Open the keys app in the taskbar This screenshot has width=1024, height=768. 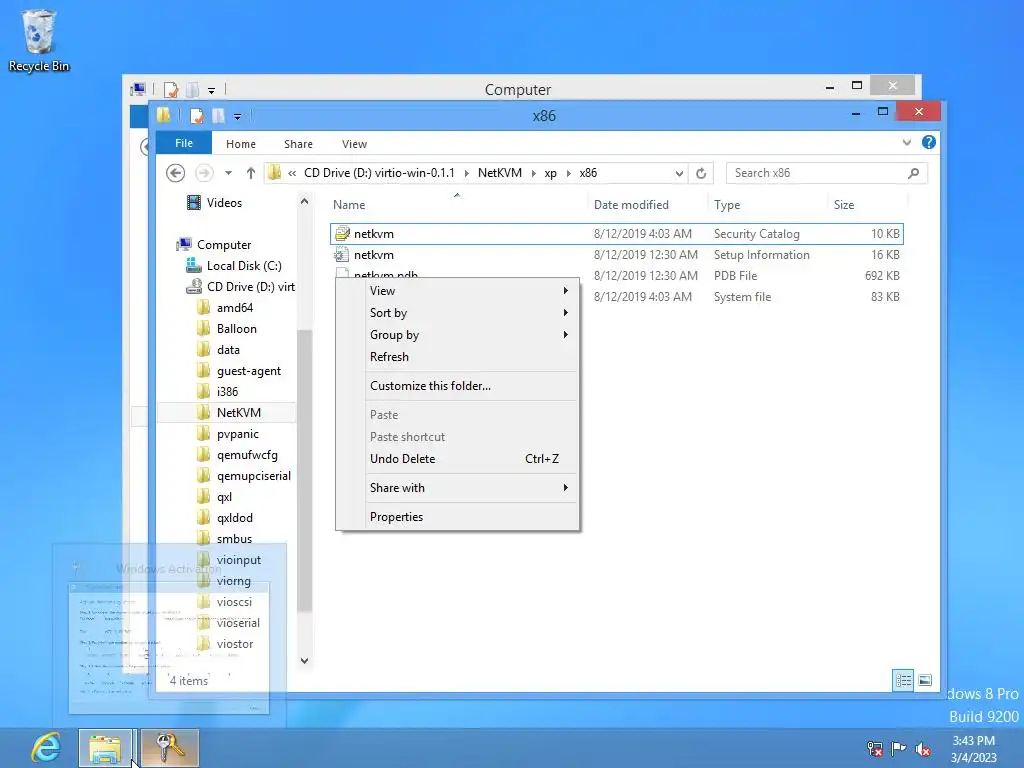point(169,748)
